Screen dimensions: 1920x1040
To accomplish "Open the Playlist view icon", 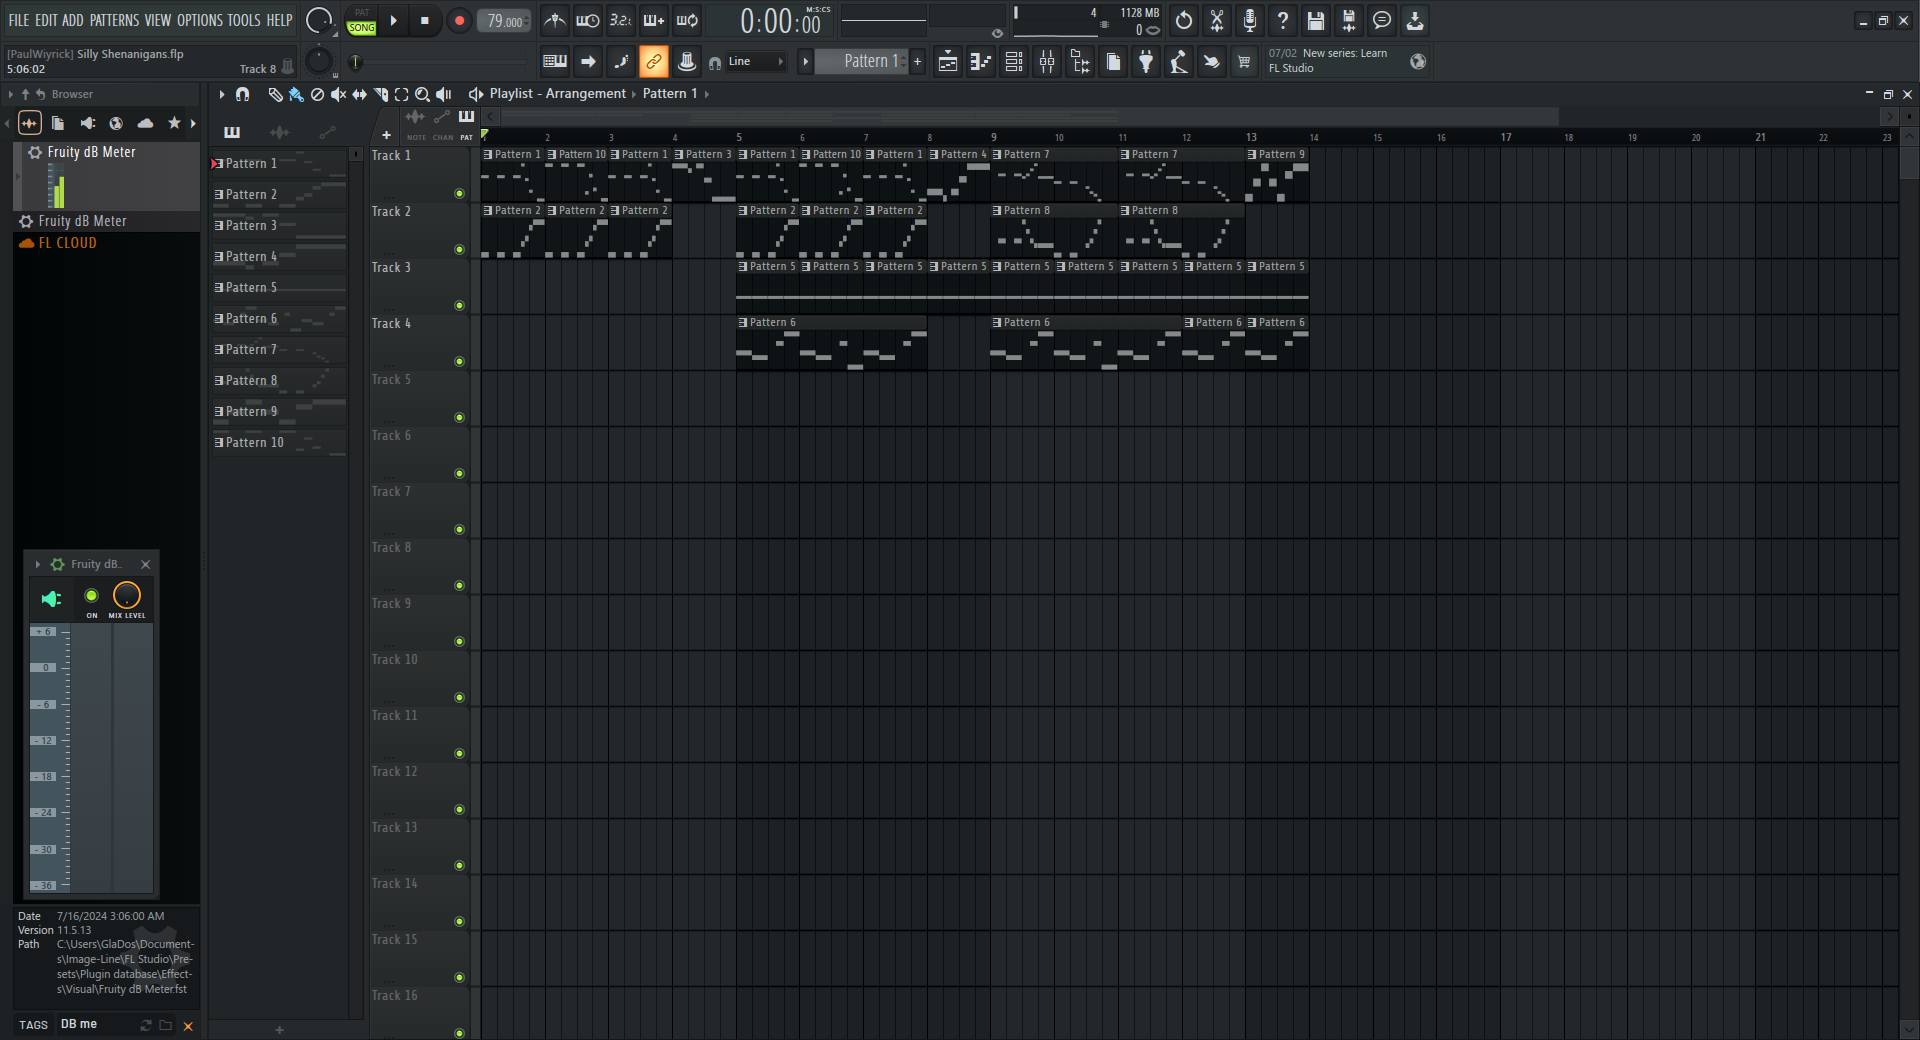I will [948, 62].
